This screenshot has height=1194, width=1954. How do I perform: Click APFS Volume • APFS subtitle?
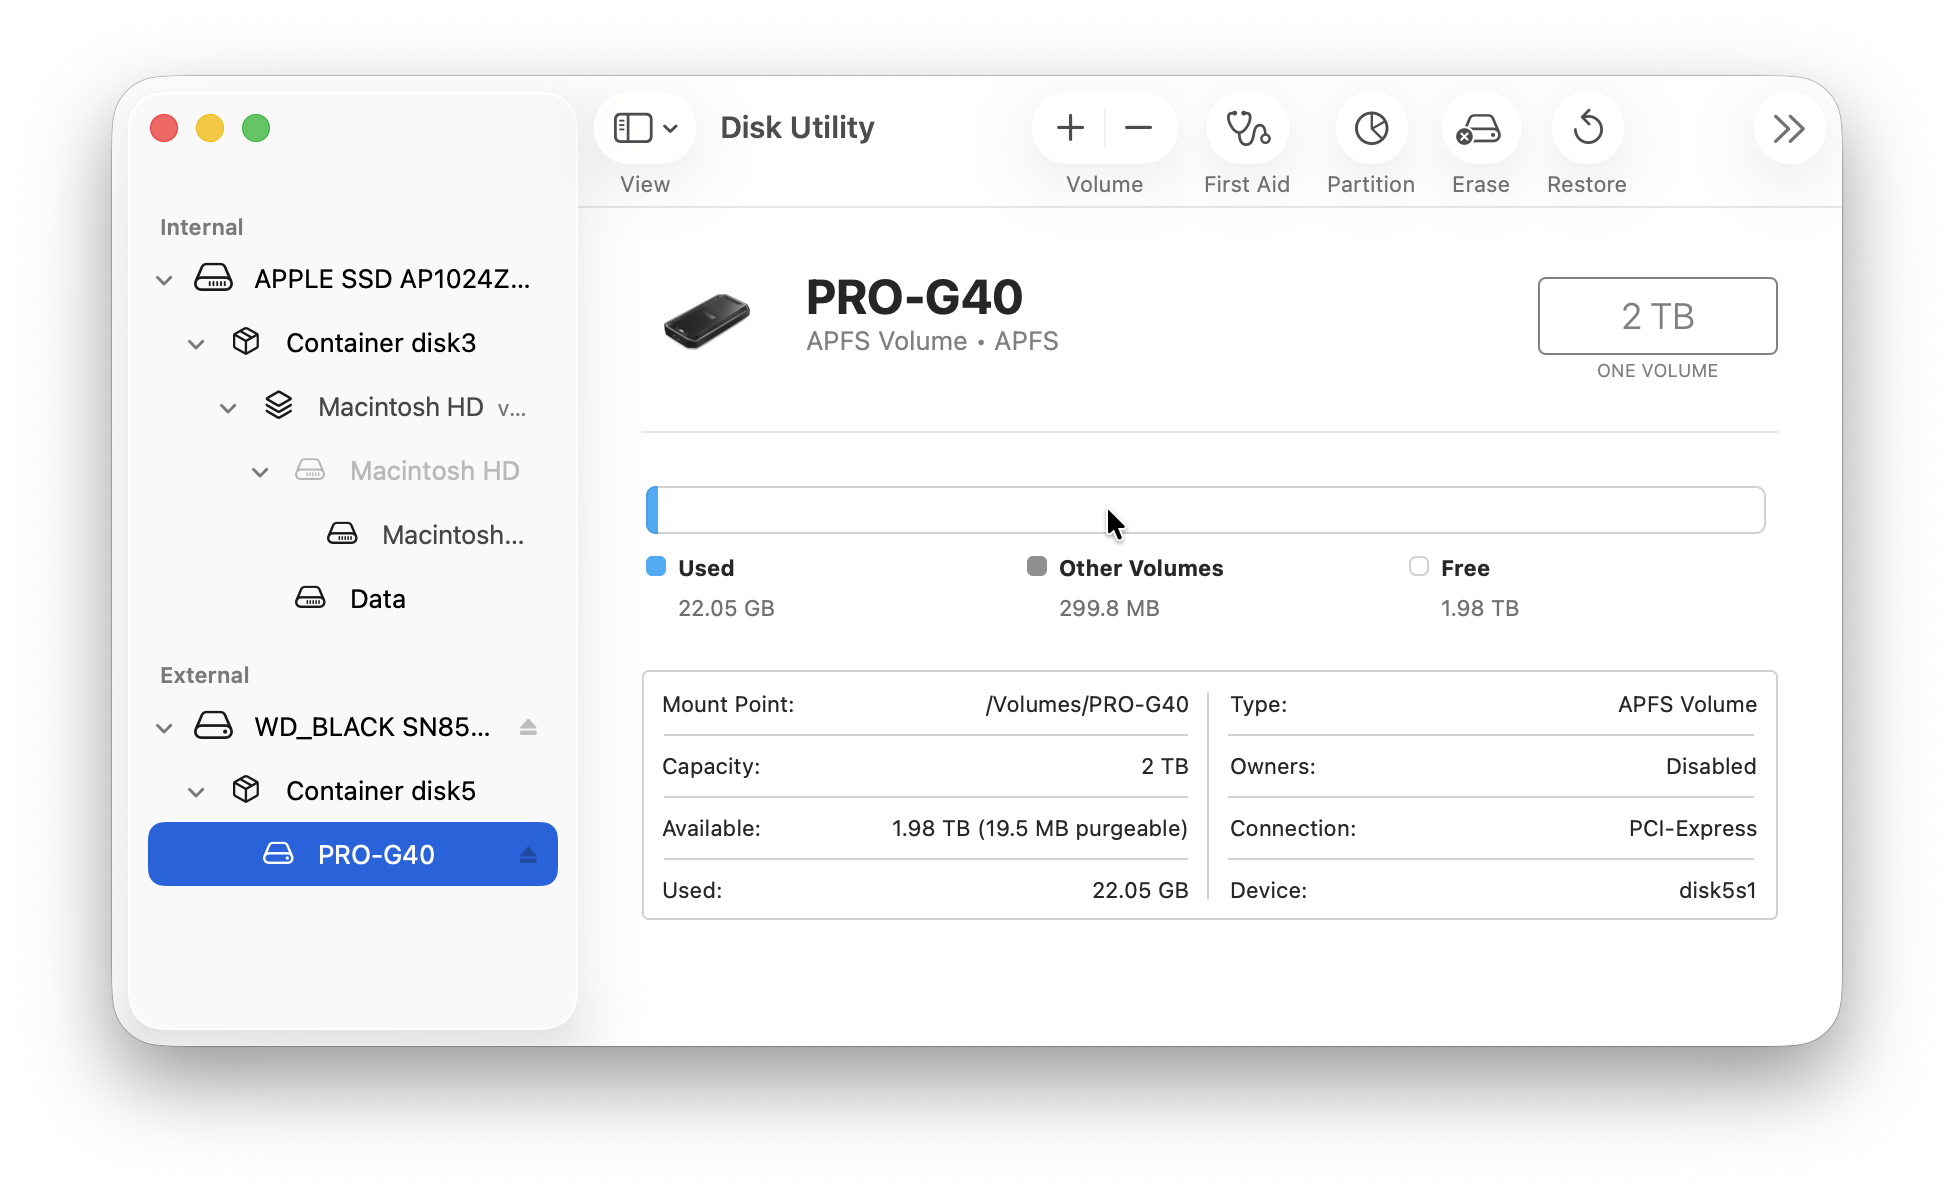click(x=932, y=342)
